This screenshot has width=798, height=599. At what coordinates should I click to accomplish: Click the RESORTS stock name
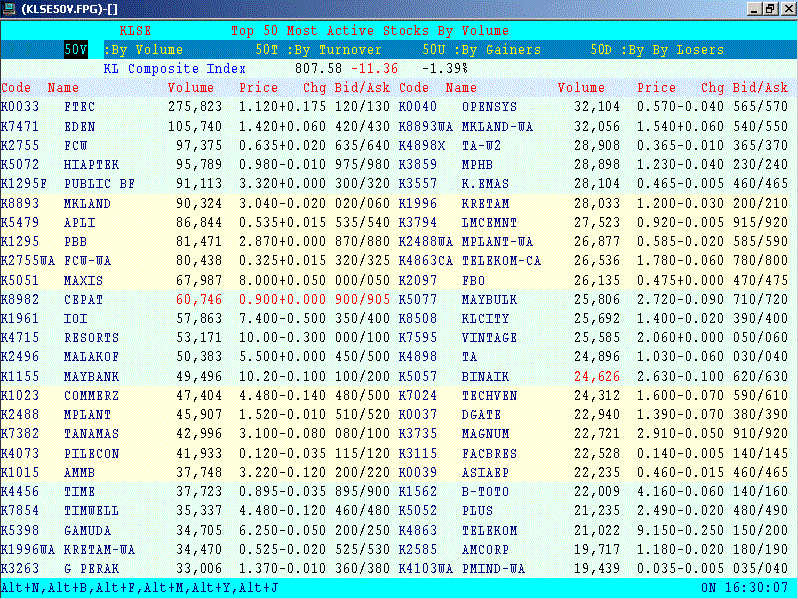(92, 338)
